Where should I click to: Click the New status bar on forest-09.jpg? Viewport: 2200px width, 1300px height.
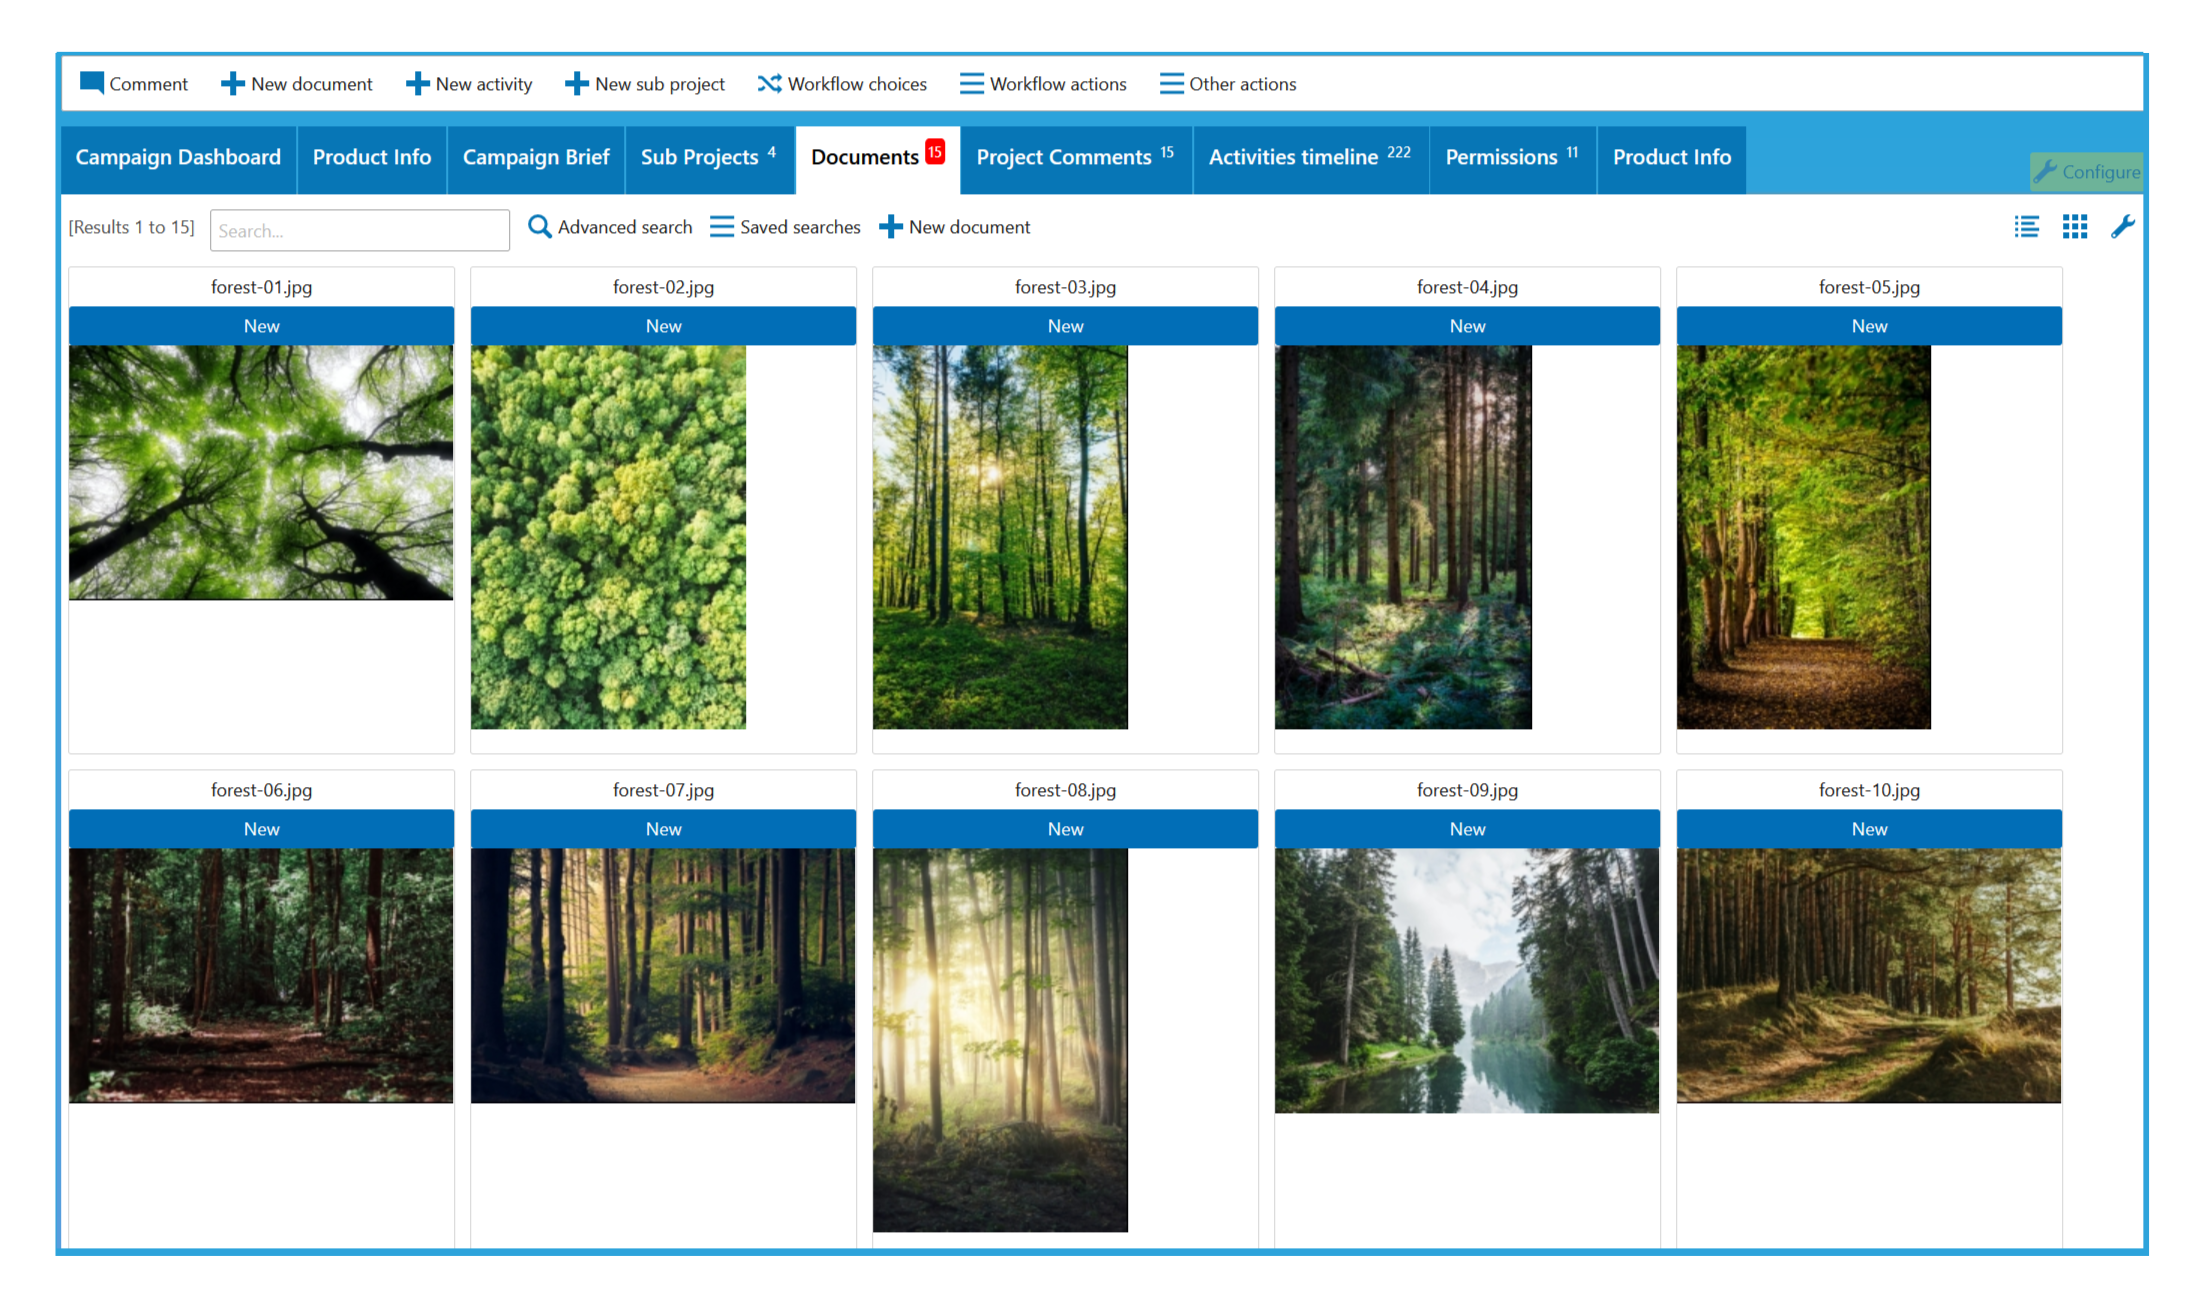tap(1467, 829)
